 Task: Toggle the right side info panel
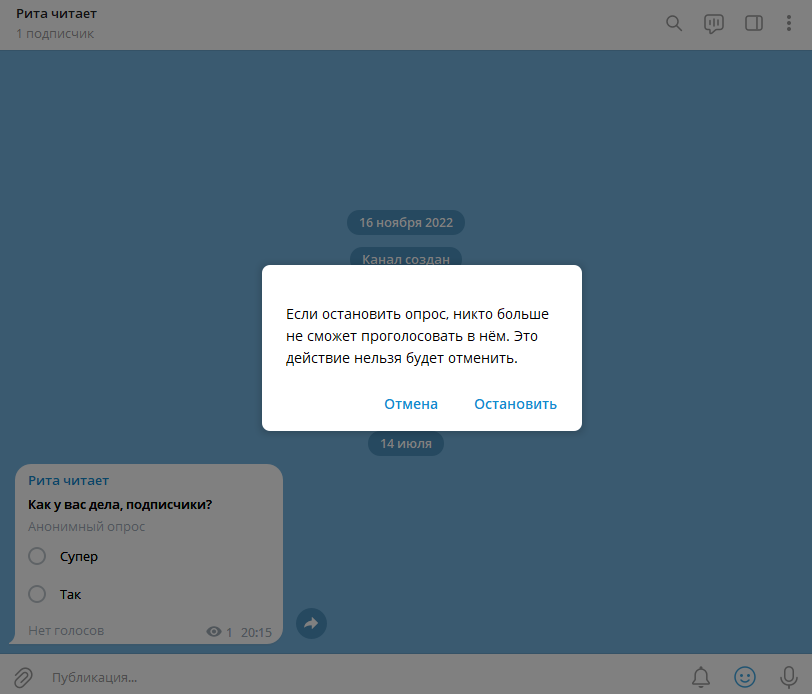754,24
